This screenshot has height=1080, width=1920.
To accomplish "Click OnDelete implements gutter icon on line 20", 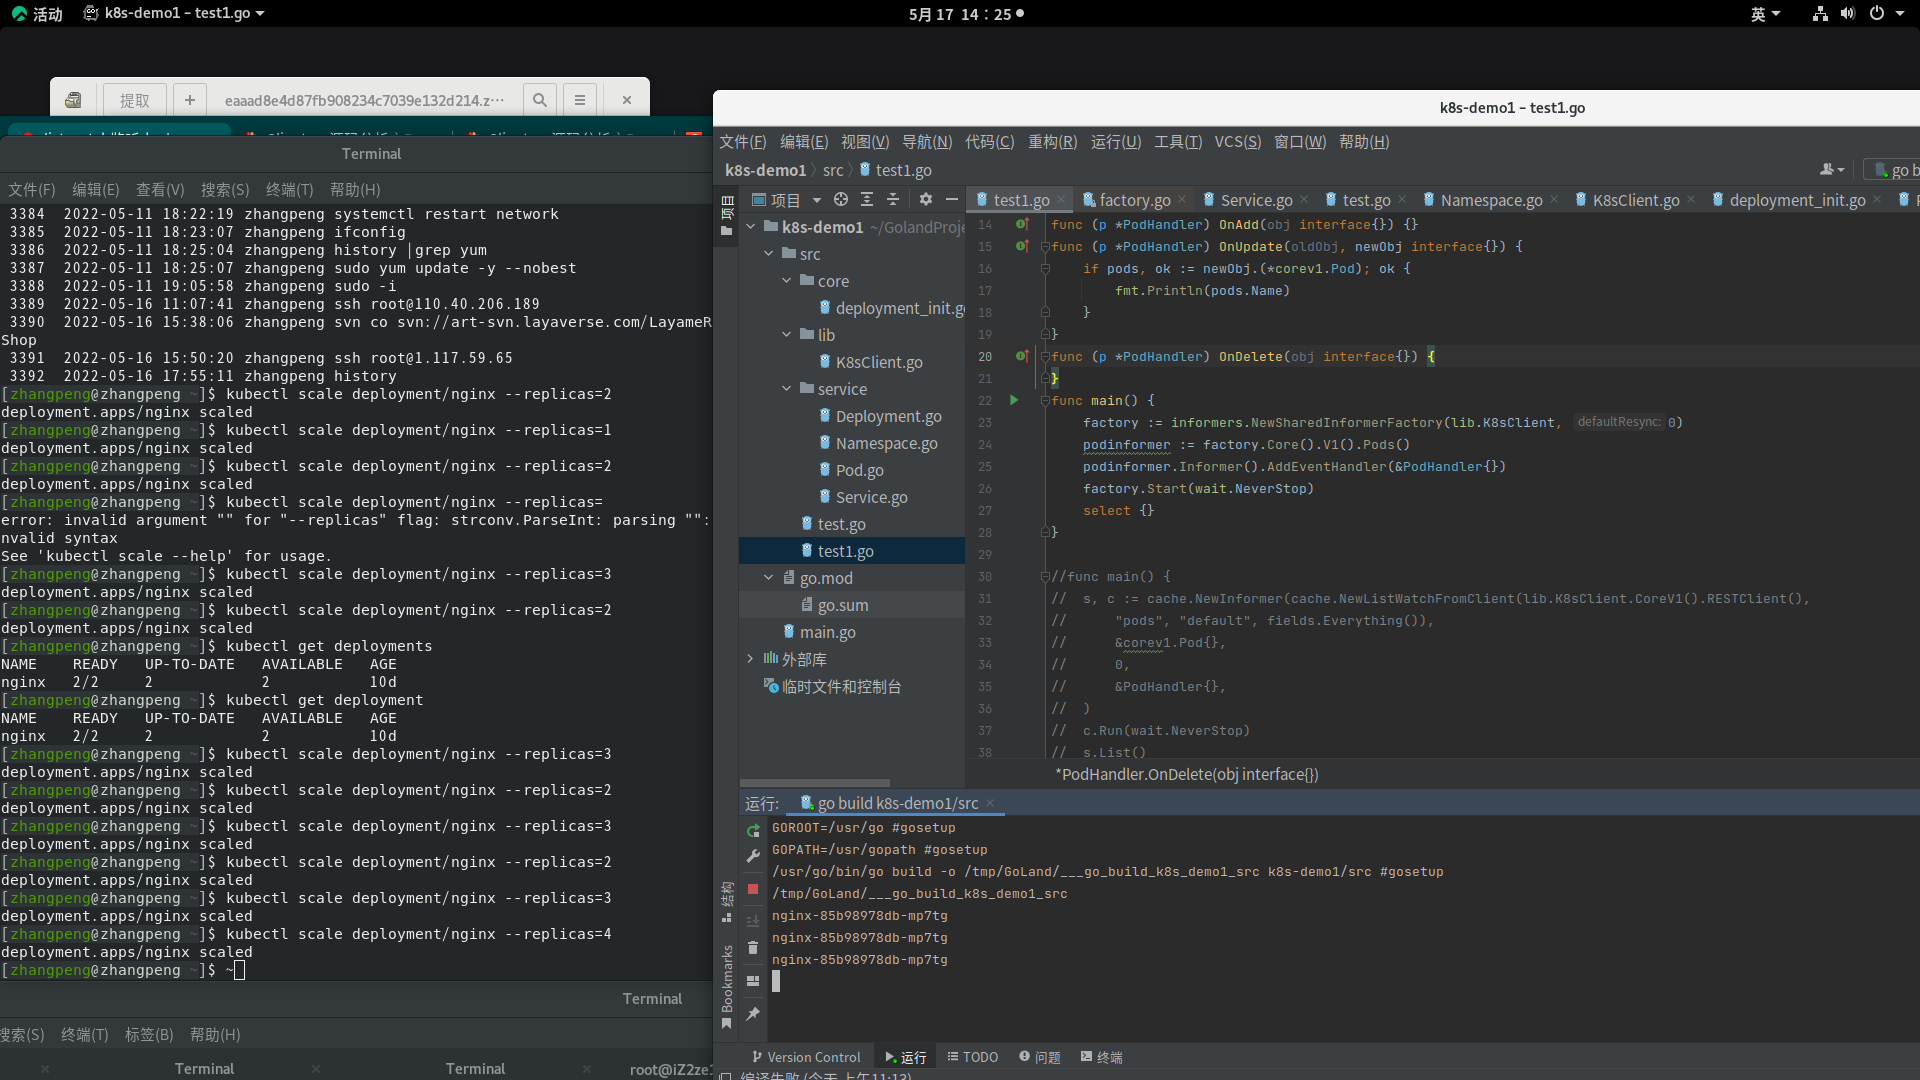I will tap(1022, 356).
